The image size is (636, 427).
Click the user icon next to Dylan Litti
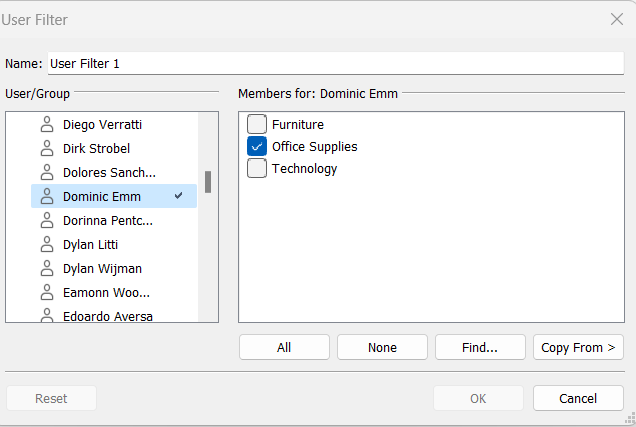coord(46,245)
